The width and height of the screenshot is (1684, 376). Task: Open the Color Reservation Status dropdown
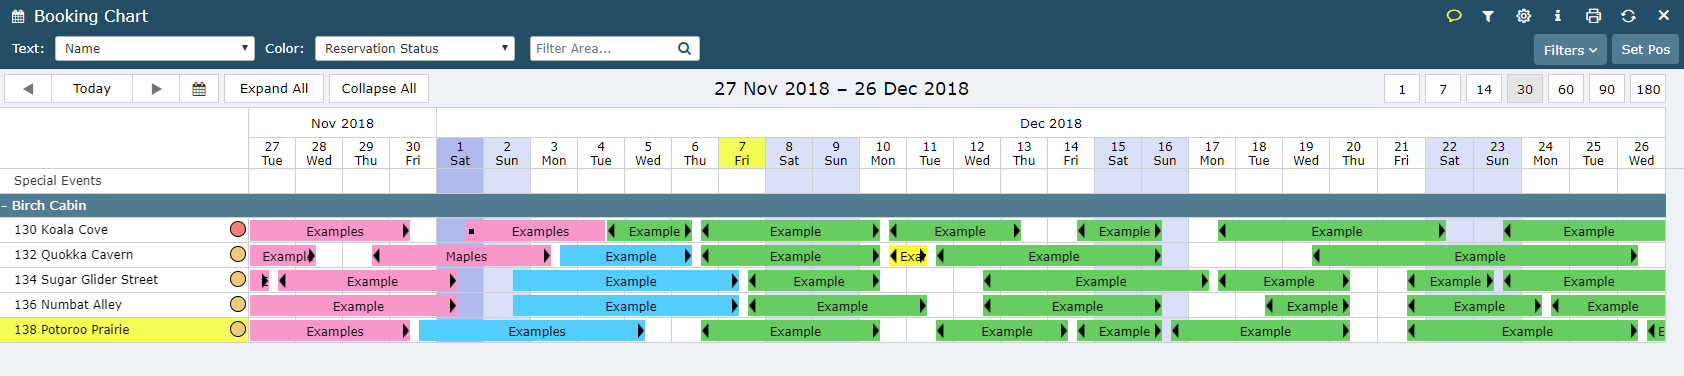coord(415,48)
